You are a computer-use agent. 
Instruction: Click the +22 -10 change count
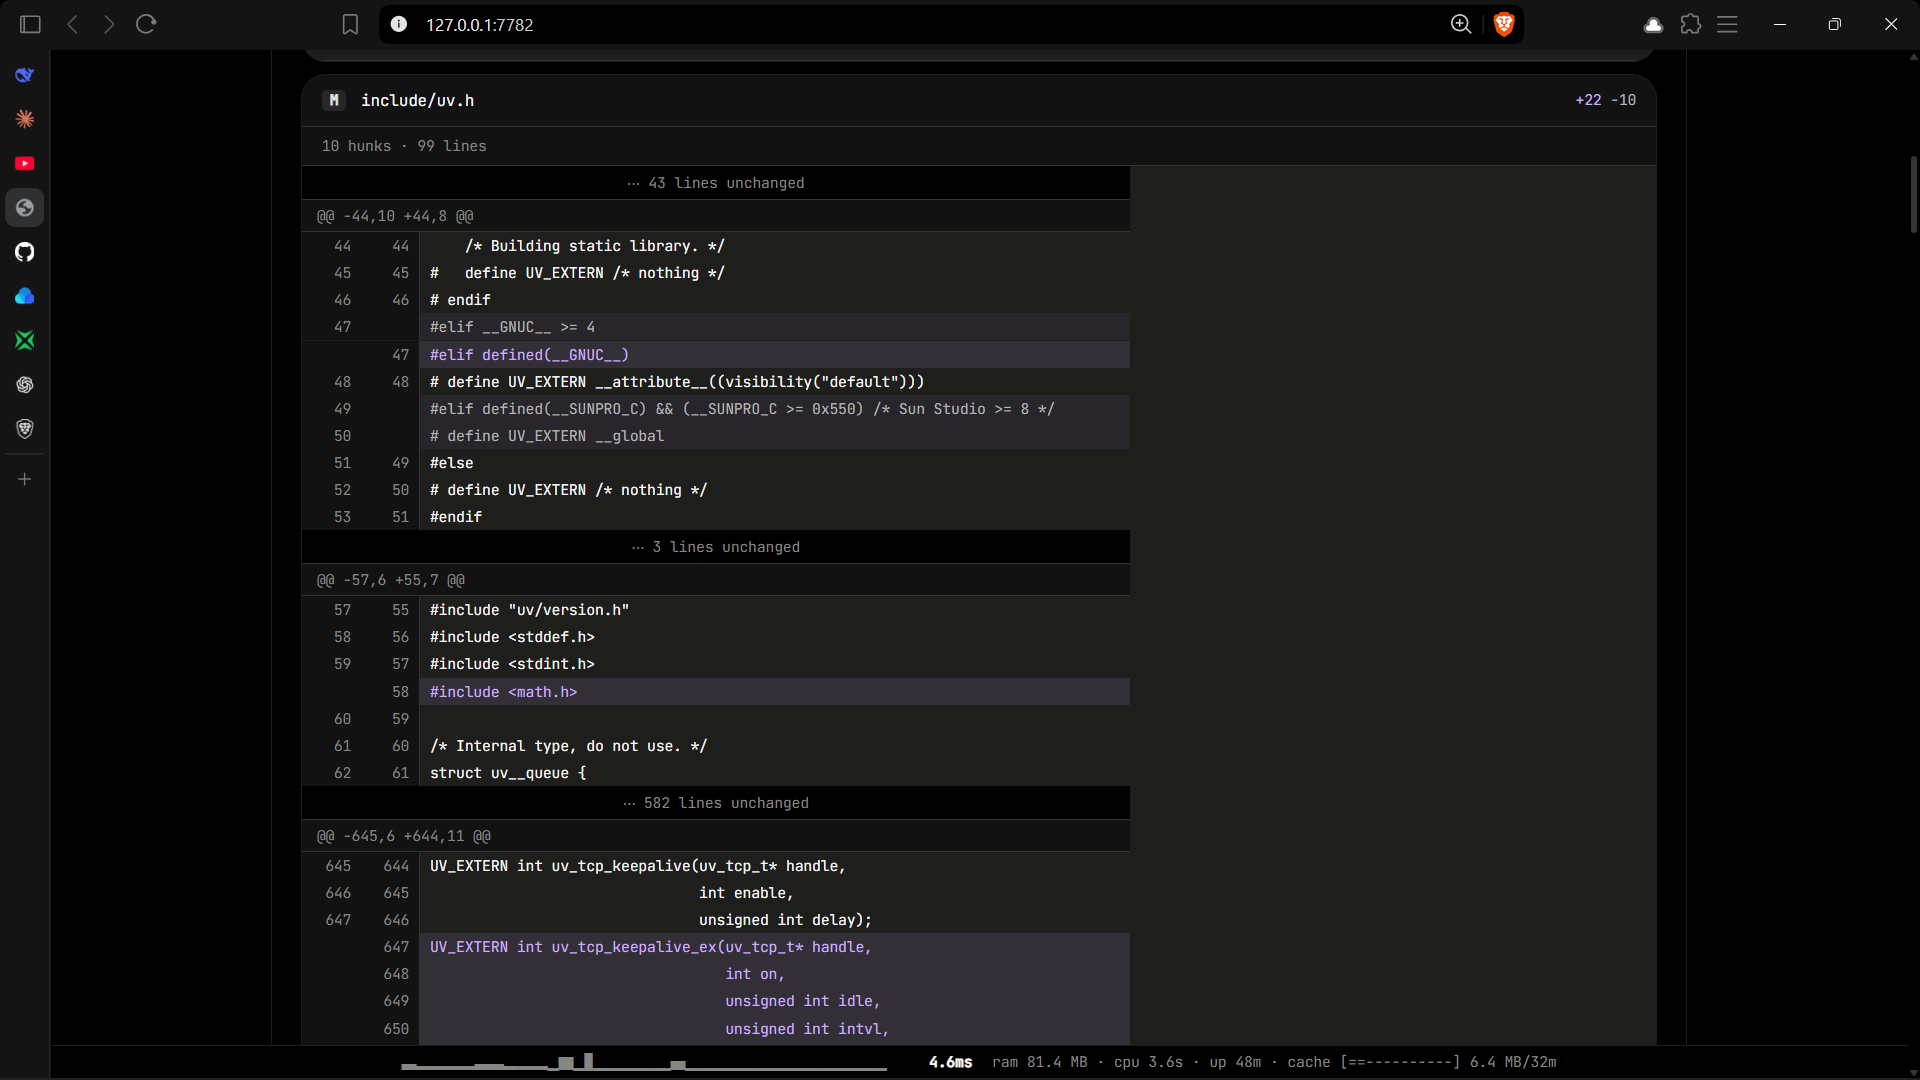click(1605, 100)
